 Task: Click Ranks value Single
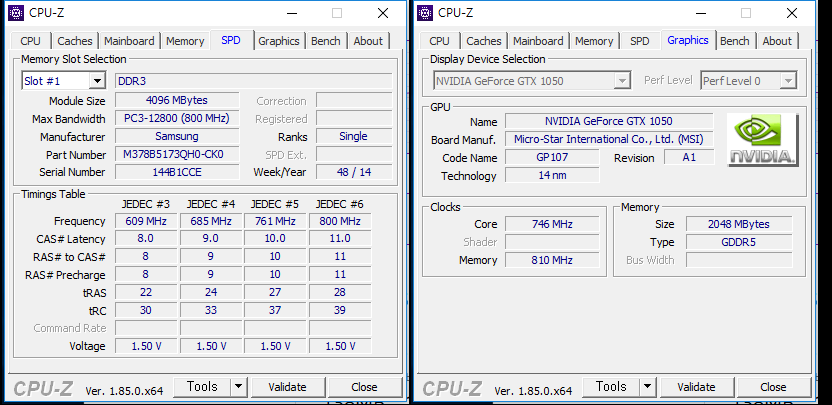tap(354, 136)
